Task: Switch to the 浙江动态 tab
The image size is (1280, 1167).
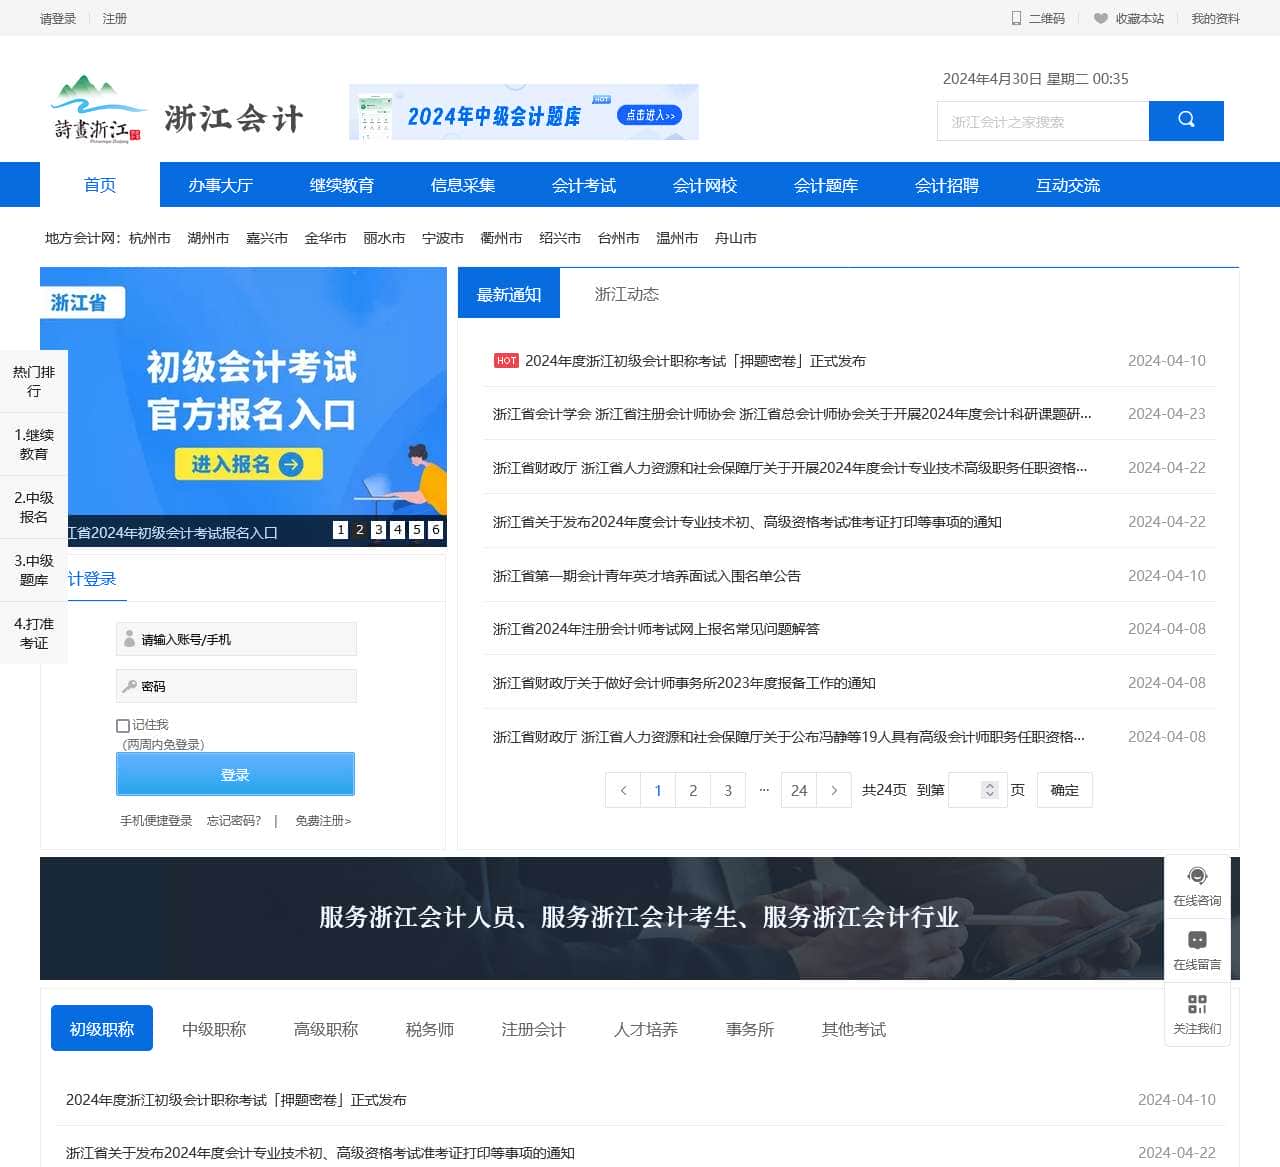Action: [x=626, y=293]
